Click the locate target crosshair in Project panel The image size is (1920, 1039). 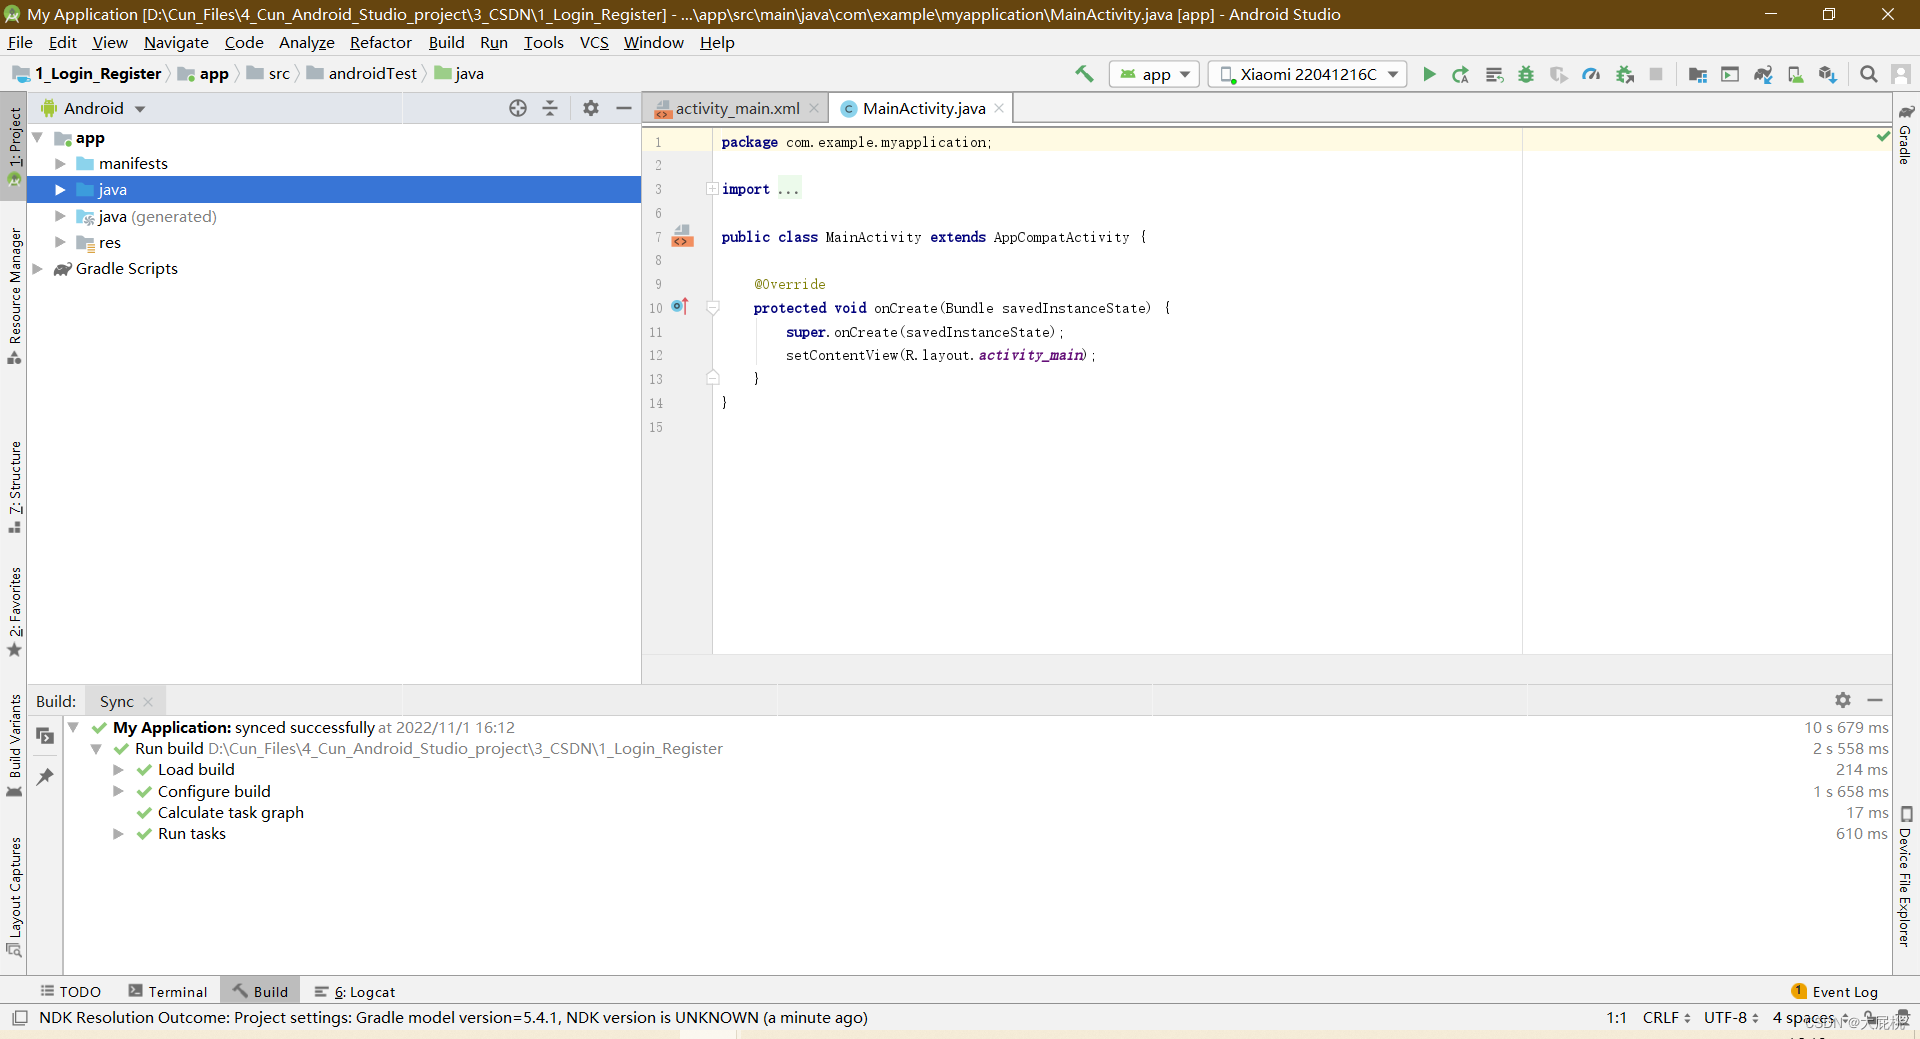pos(518,108)
